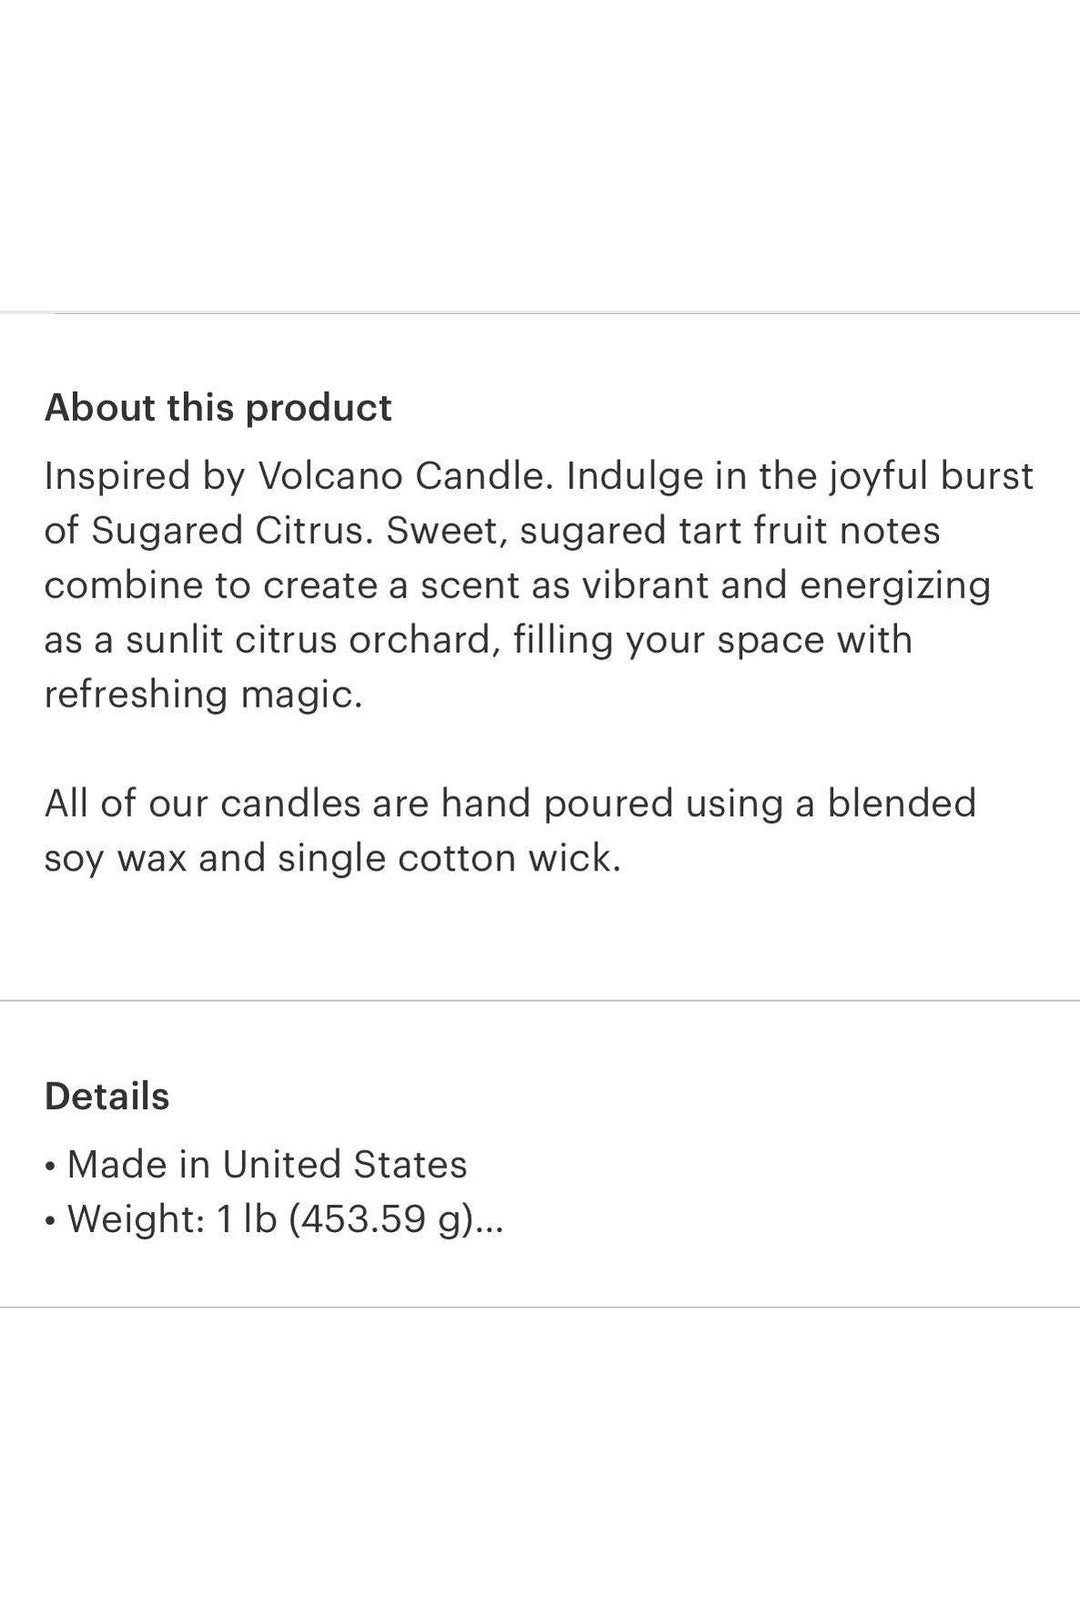Screen dimensions: 1080x1620
Task: Select the Details section heading
Action: [x=107, y=1097]
